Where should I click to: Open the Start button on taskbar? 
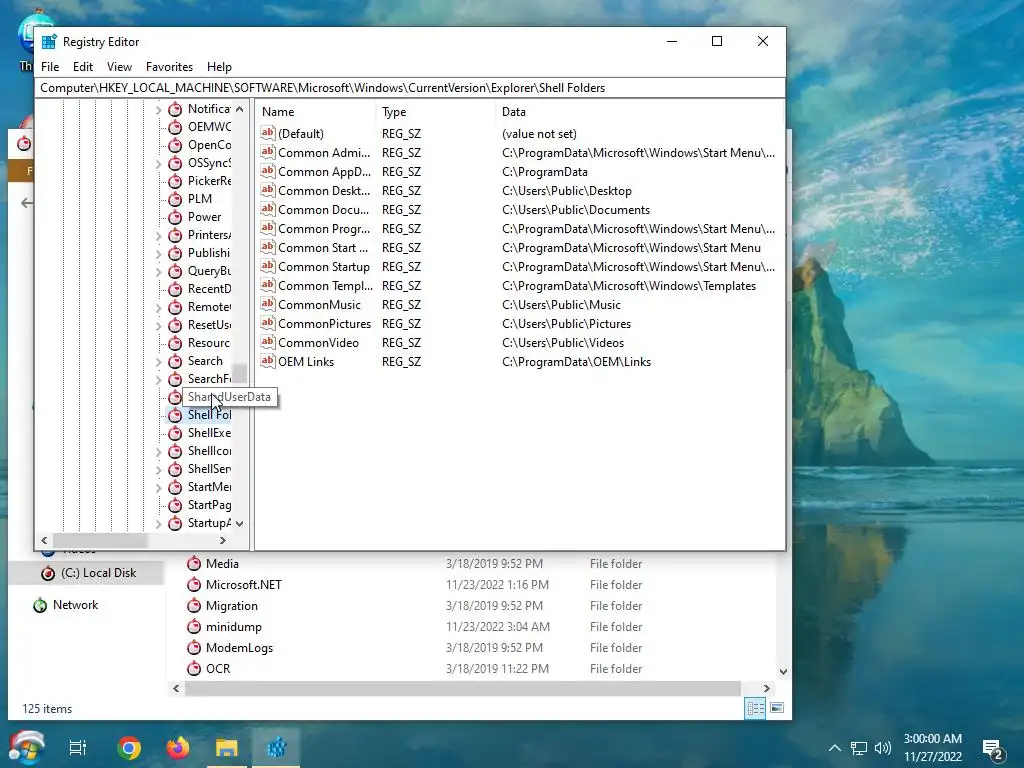(26, 747)
